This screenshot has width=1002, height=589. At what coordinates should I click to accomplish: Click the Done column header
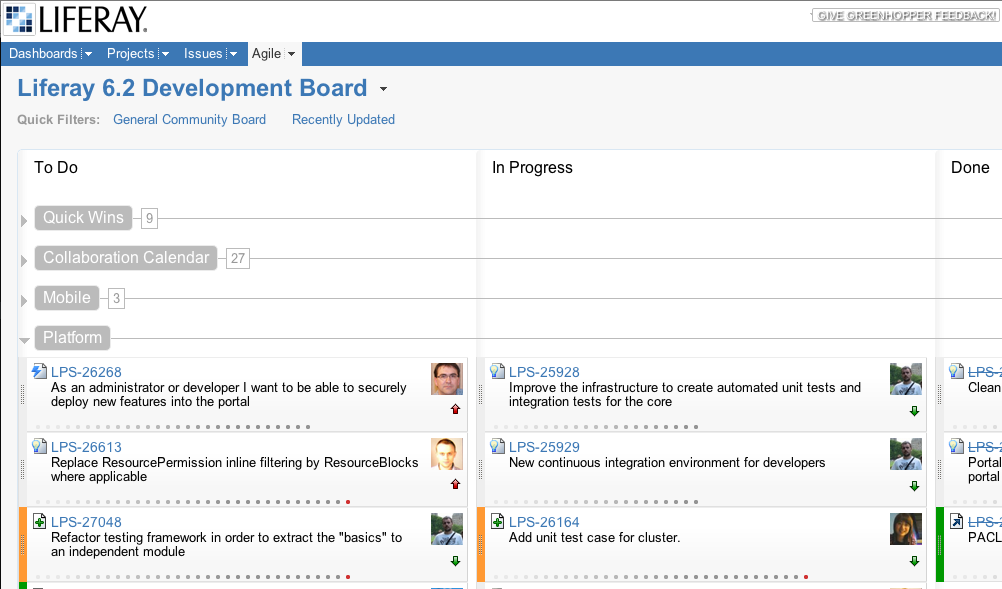coord(970,167)
